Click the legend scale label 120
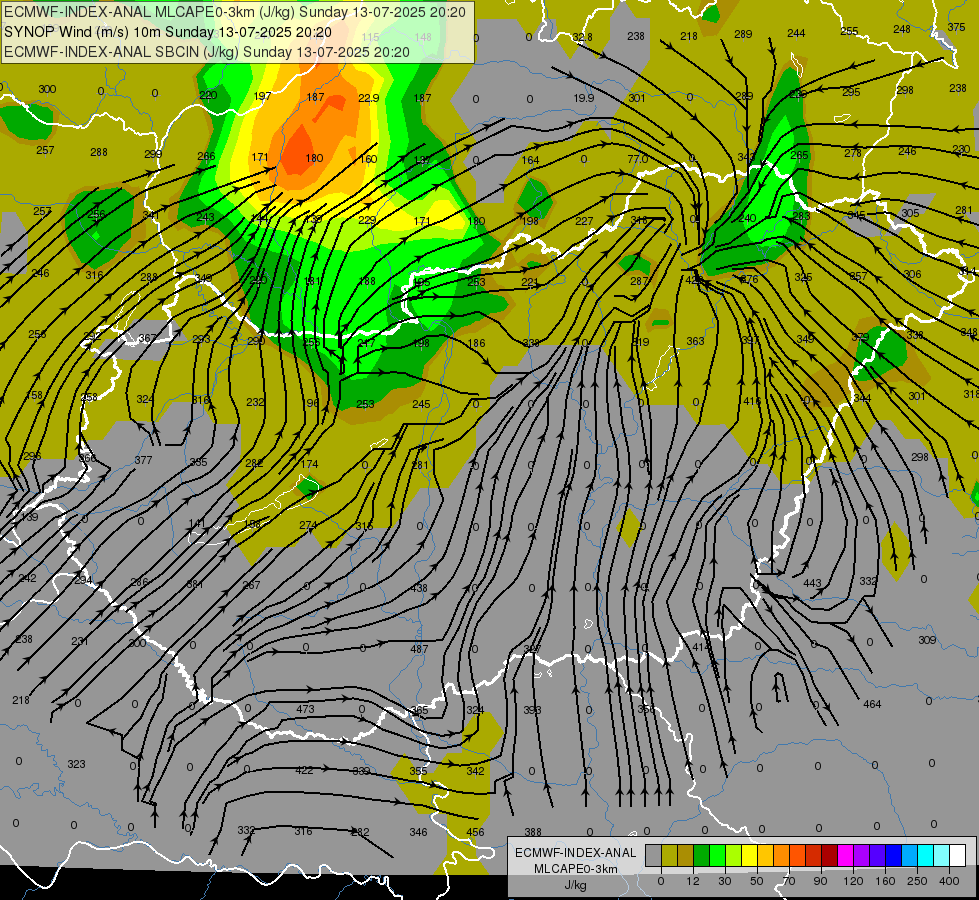 click(853, 881)
